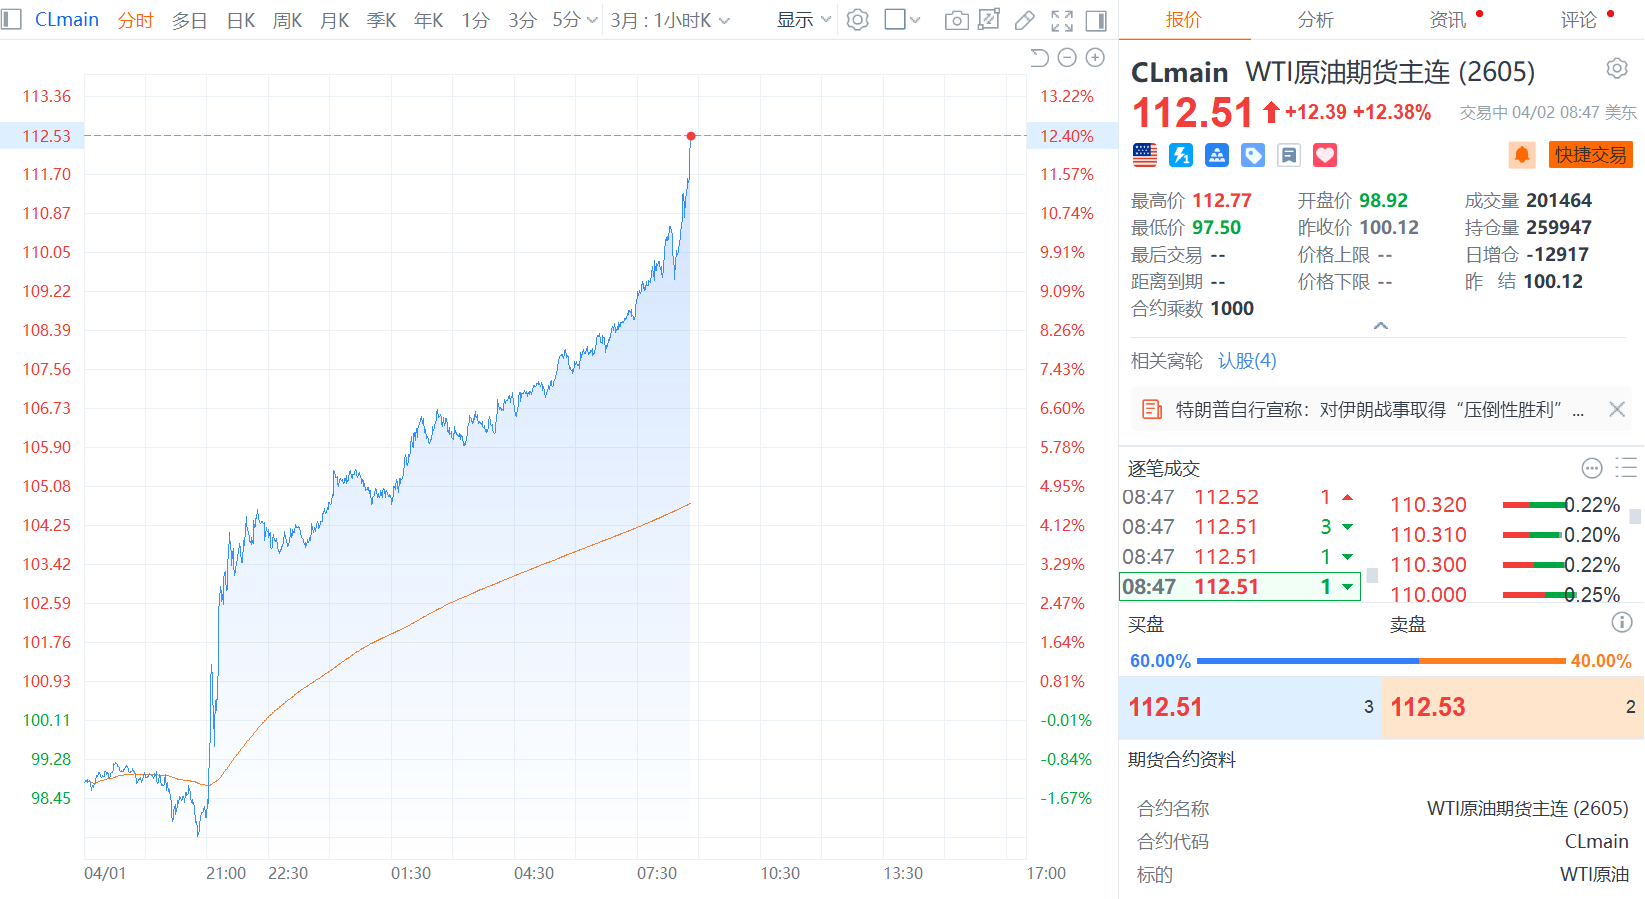Viewport: 1645px width, 899px height.
Task: Dismiss the news headline banner
Action: [1617, 409]
